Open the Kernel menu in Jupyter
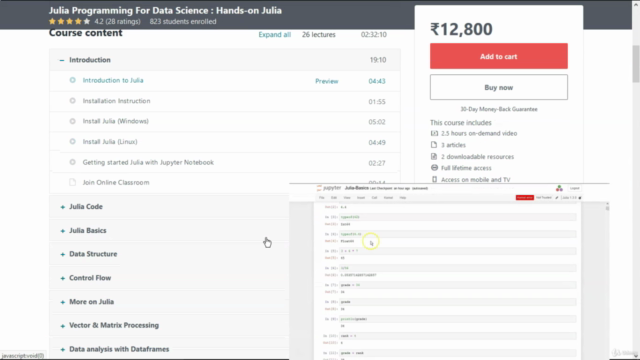Screen dimensions: 640x360 (x=388, y=198)
